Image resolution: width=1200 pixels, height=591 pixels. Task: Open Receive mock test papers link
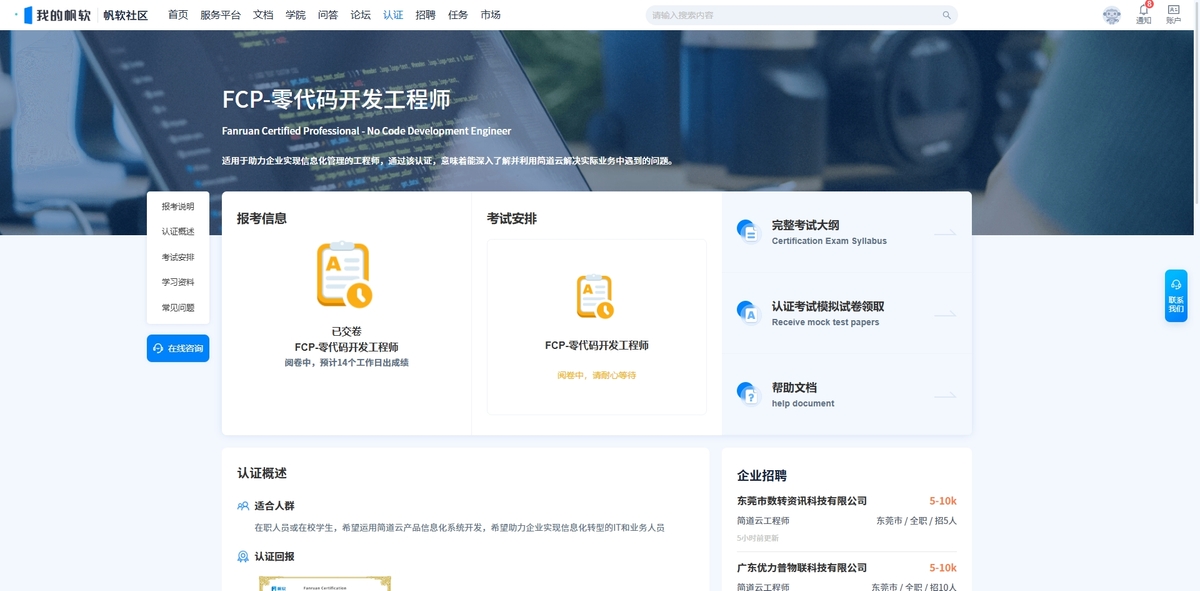click(846, 313)
